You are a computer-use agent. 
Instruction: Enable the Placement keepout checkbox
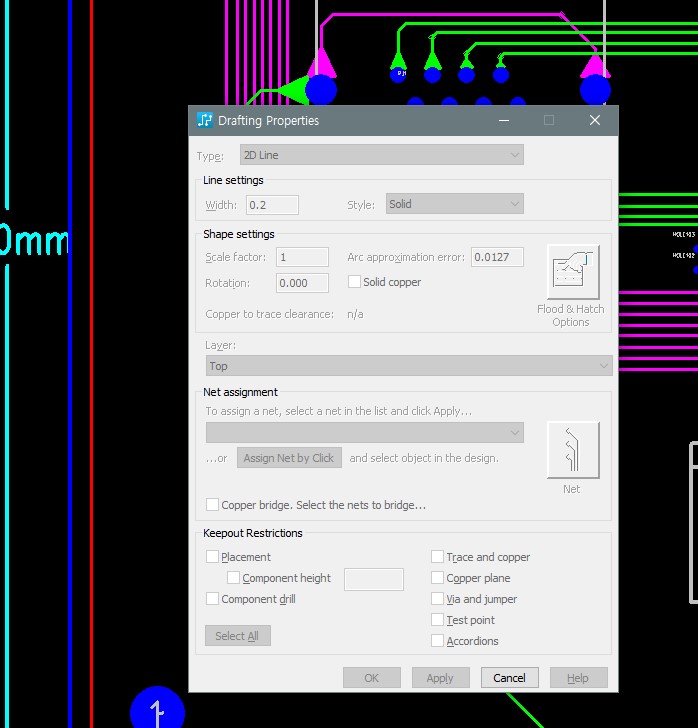212,557
